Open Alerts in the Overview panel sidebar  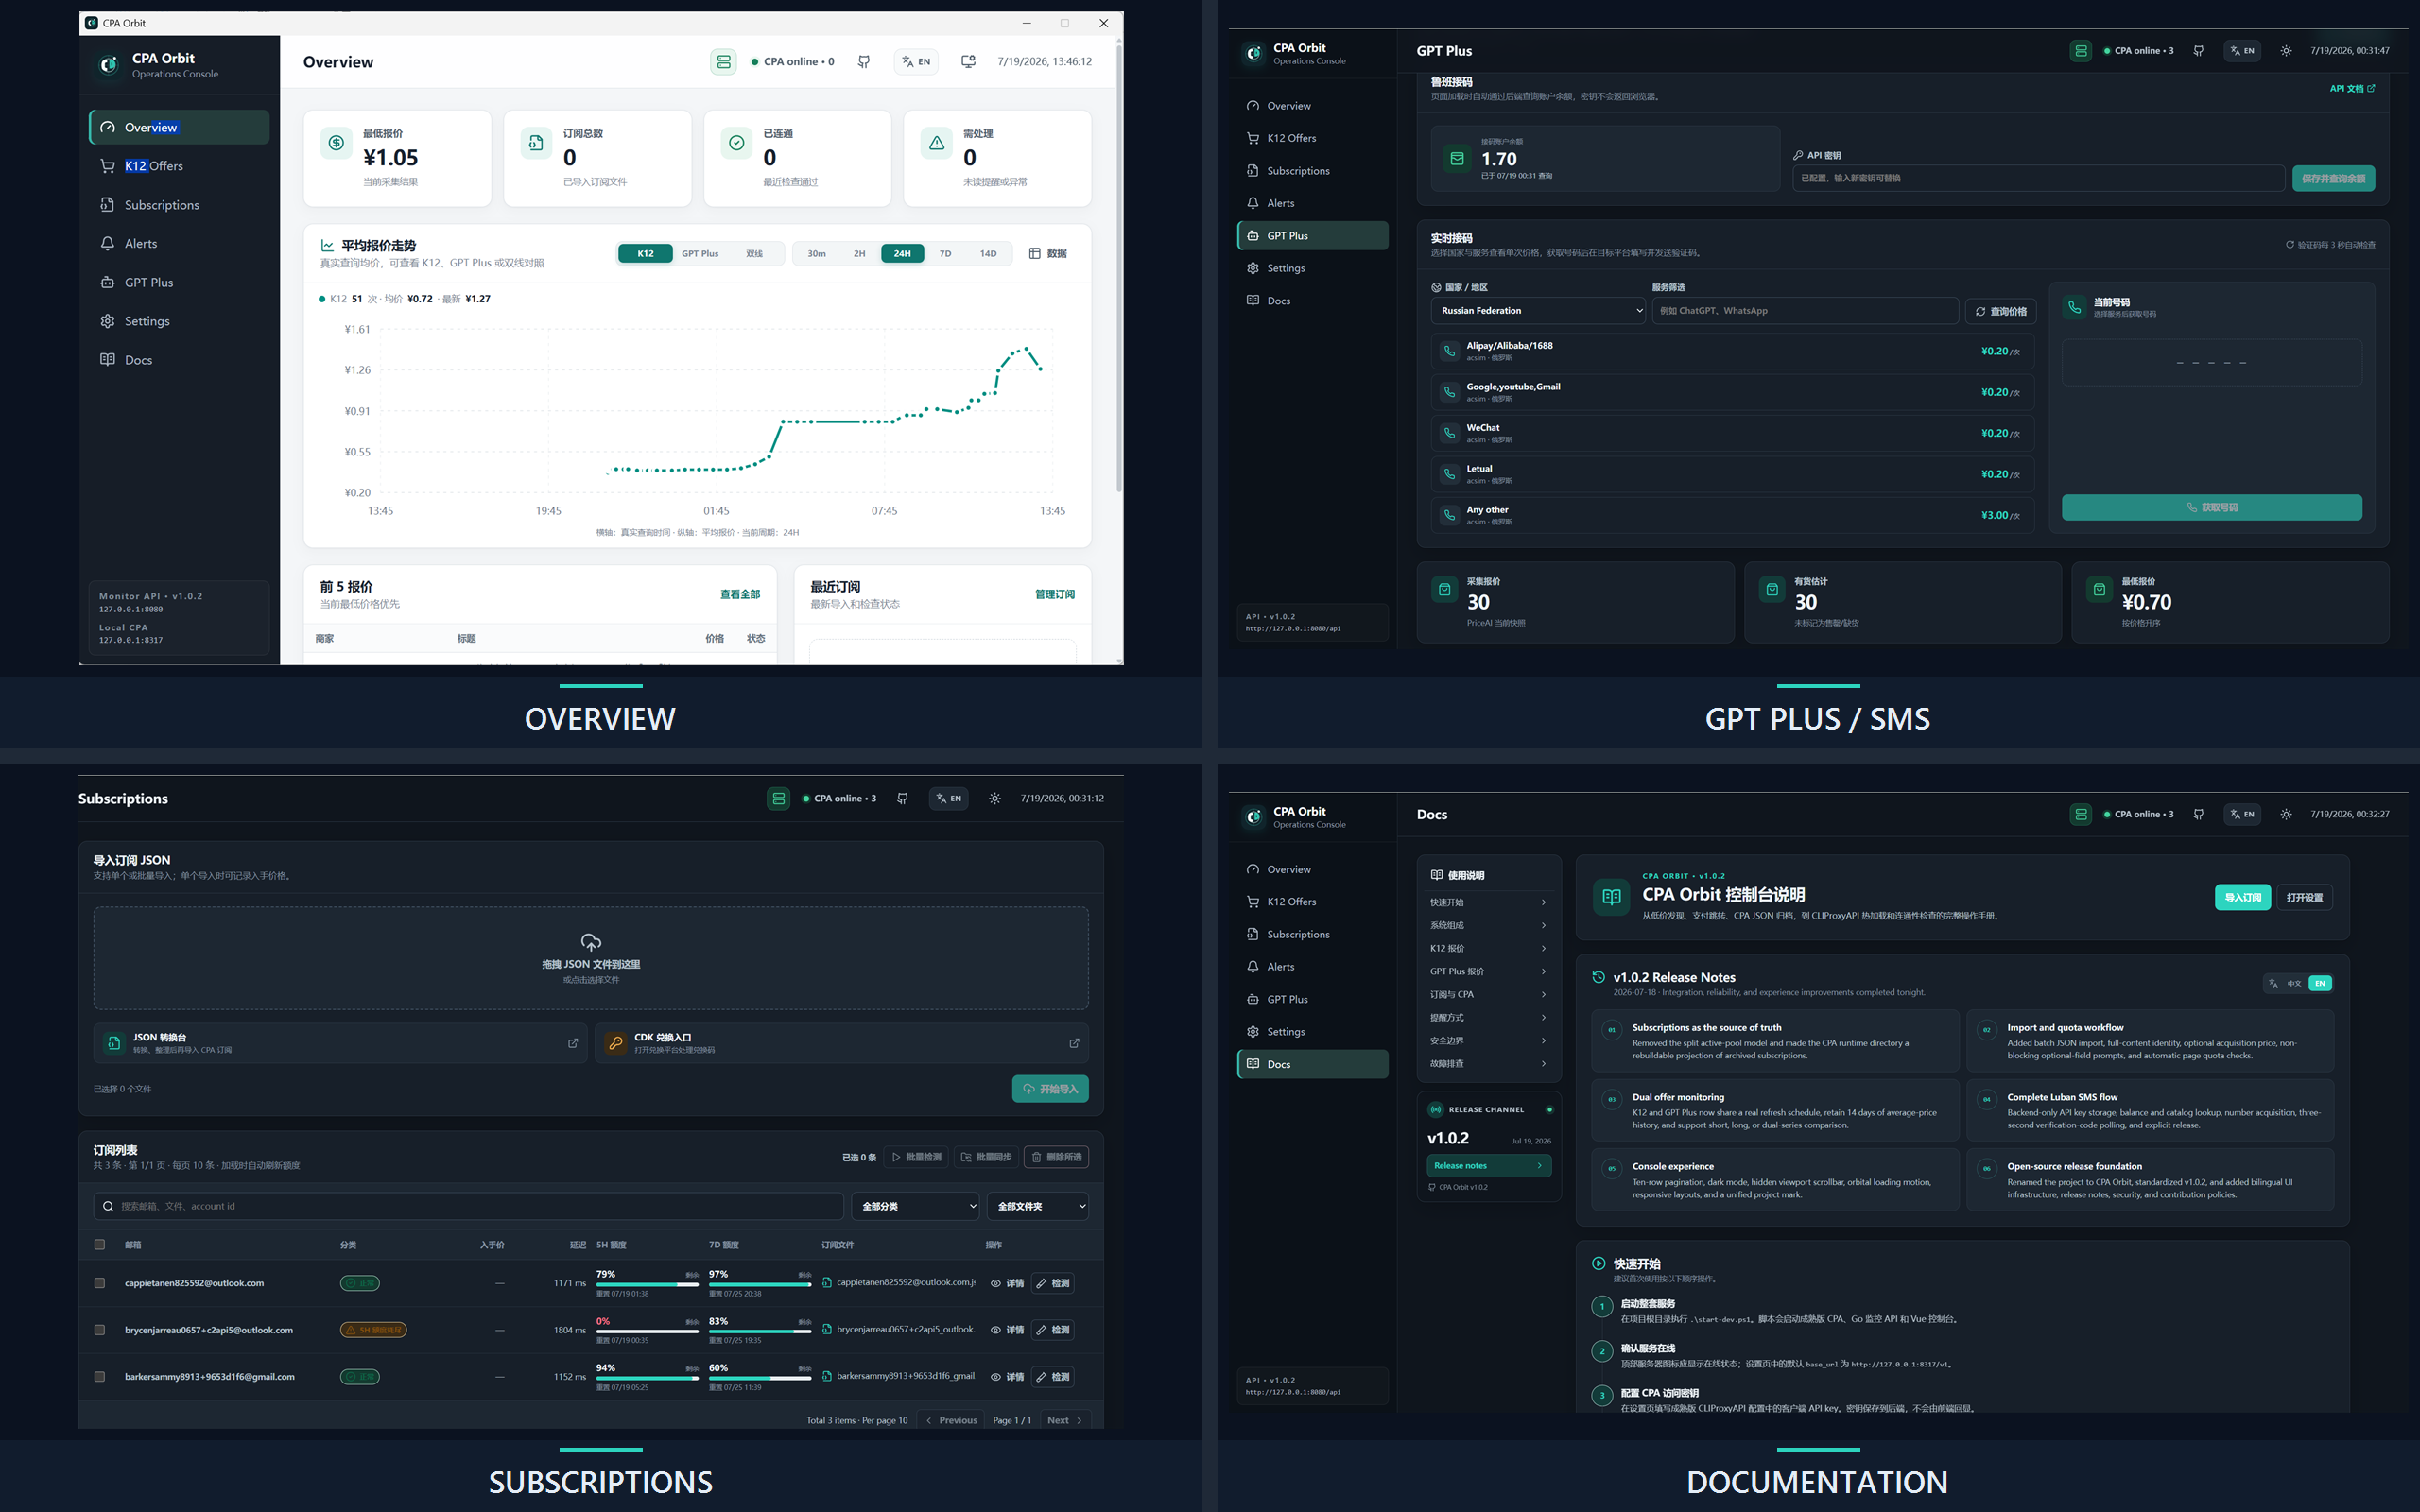point(179,244)
